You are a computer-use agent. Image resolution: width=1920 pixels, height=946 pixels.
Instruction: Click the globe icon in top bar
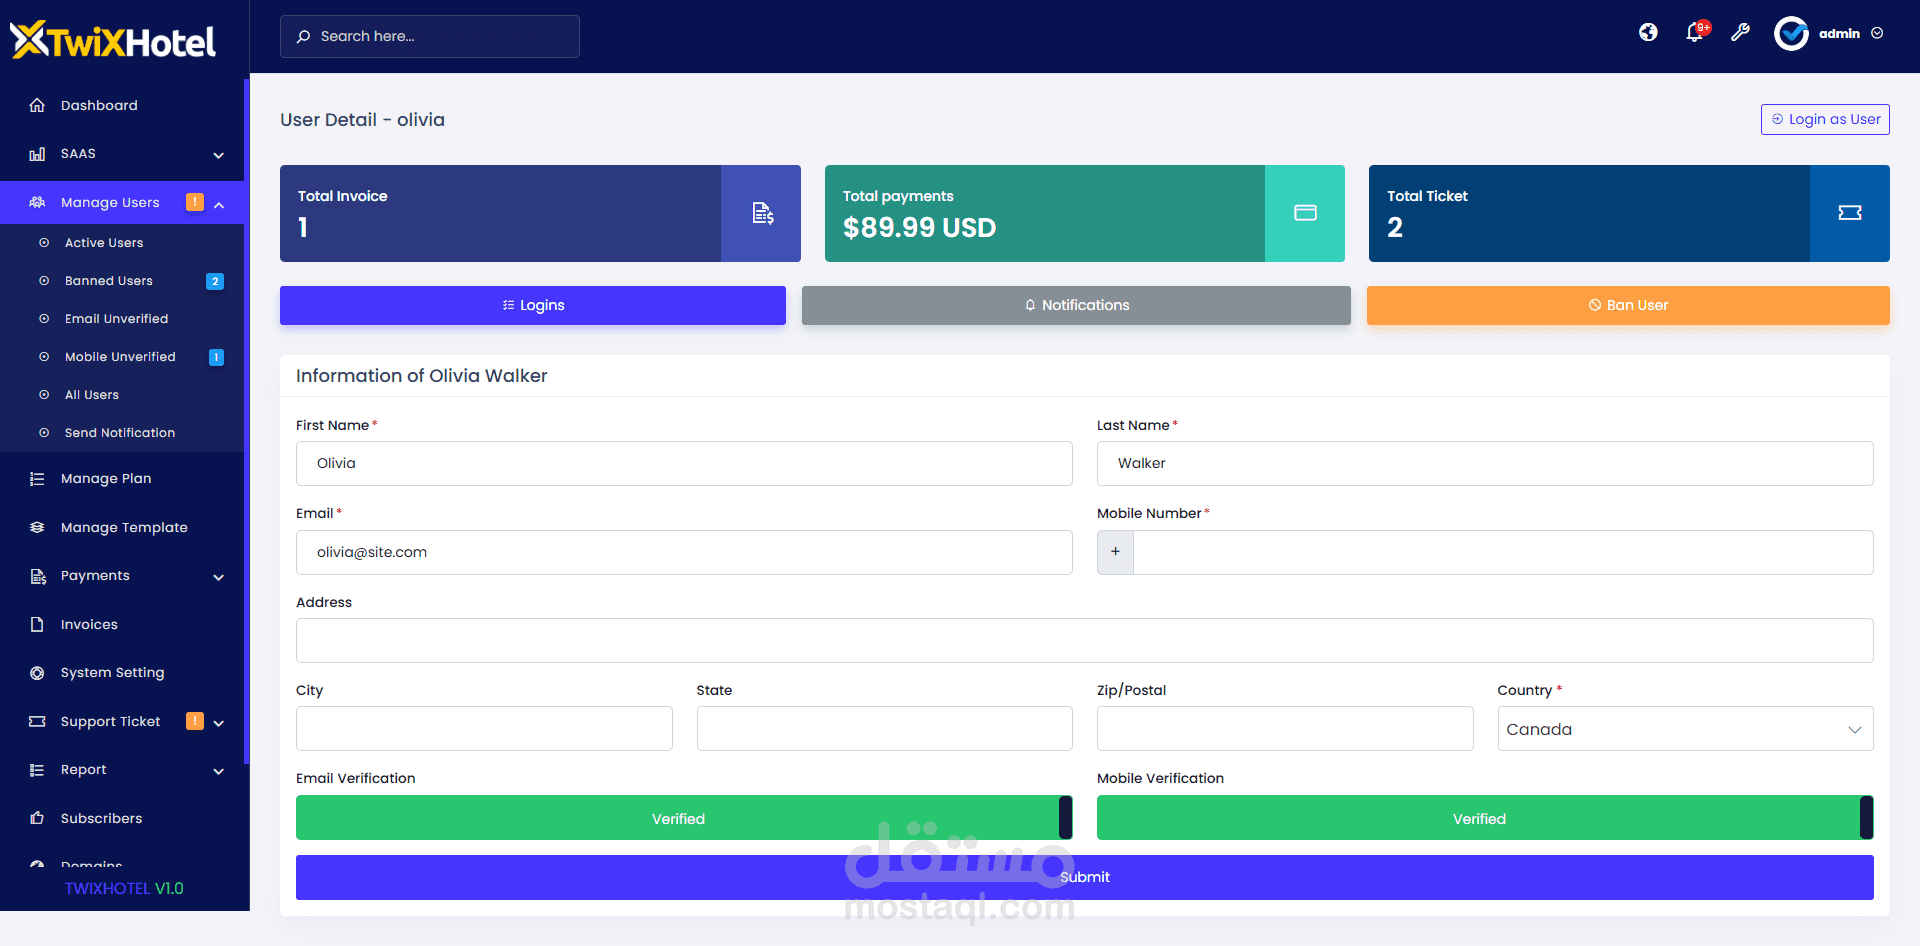(x=1648, y=33)
